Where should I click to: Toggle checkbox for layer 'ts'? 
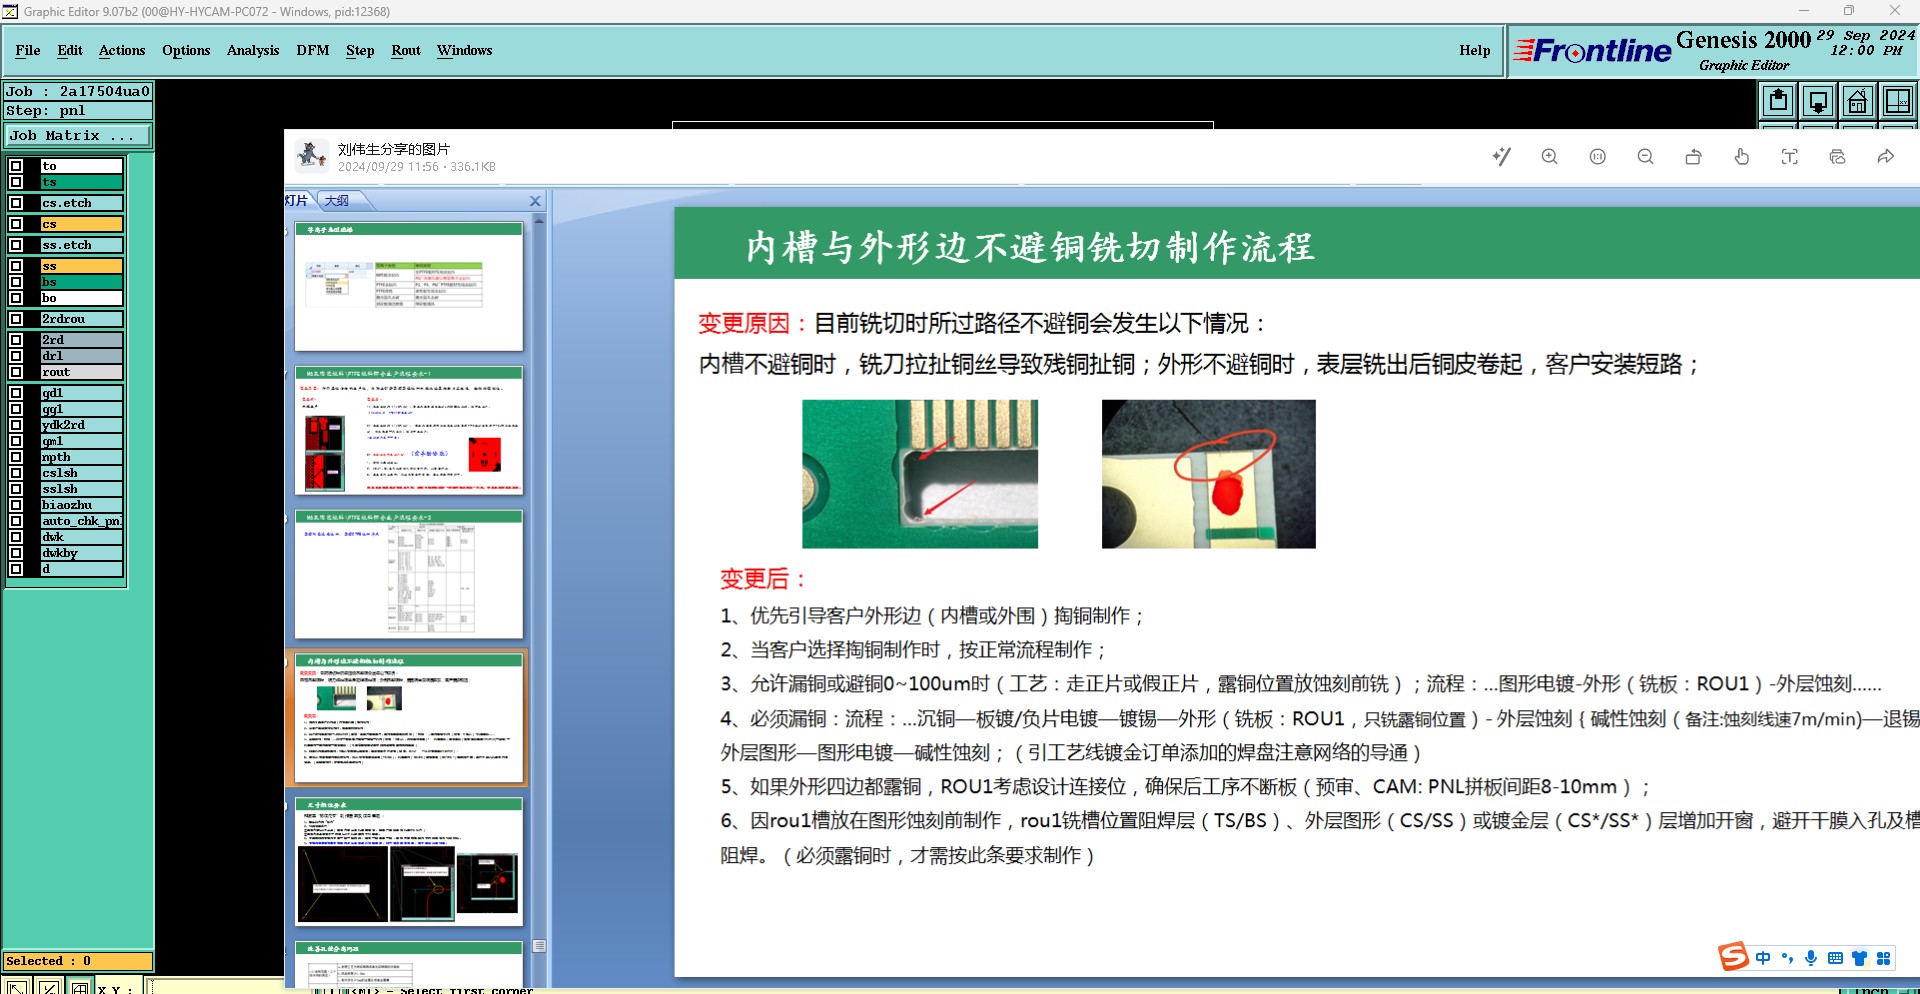click(16, 182)
